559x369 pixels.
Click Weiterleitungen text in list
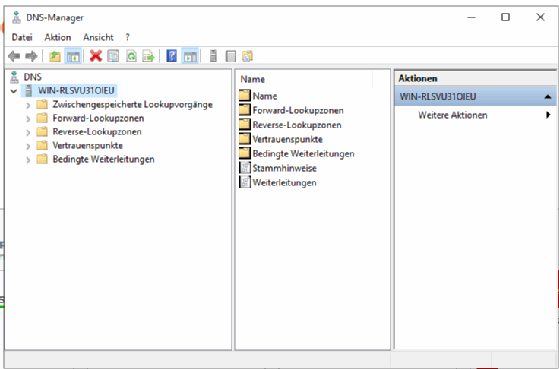(x=284, y=183)
